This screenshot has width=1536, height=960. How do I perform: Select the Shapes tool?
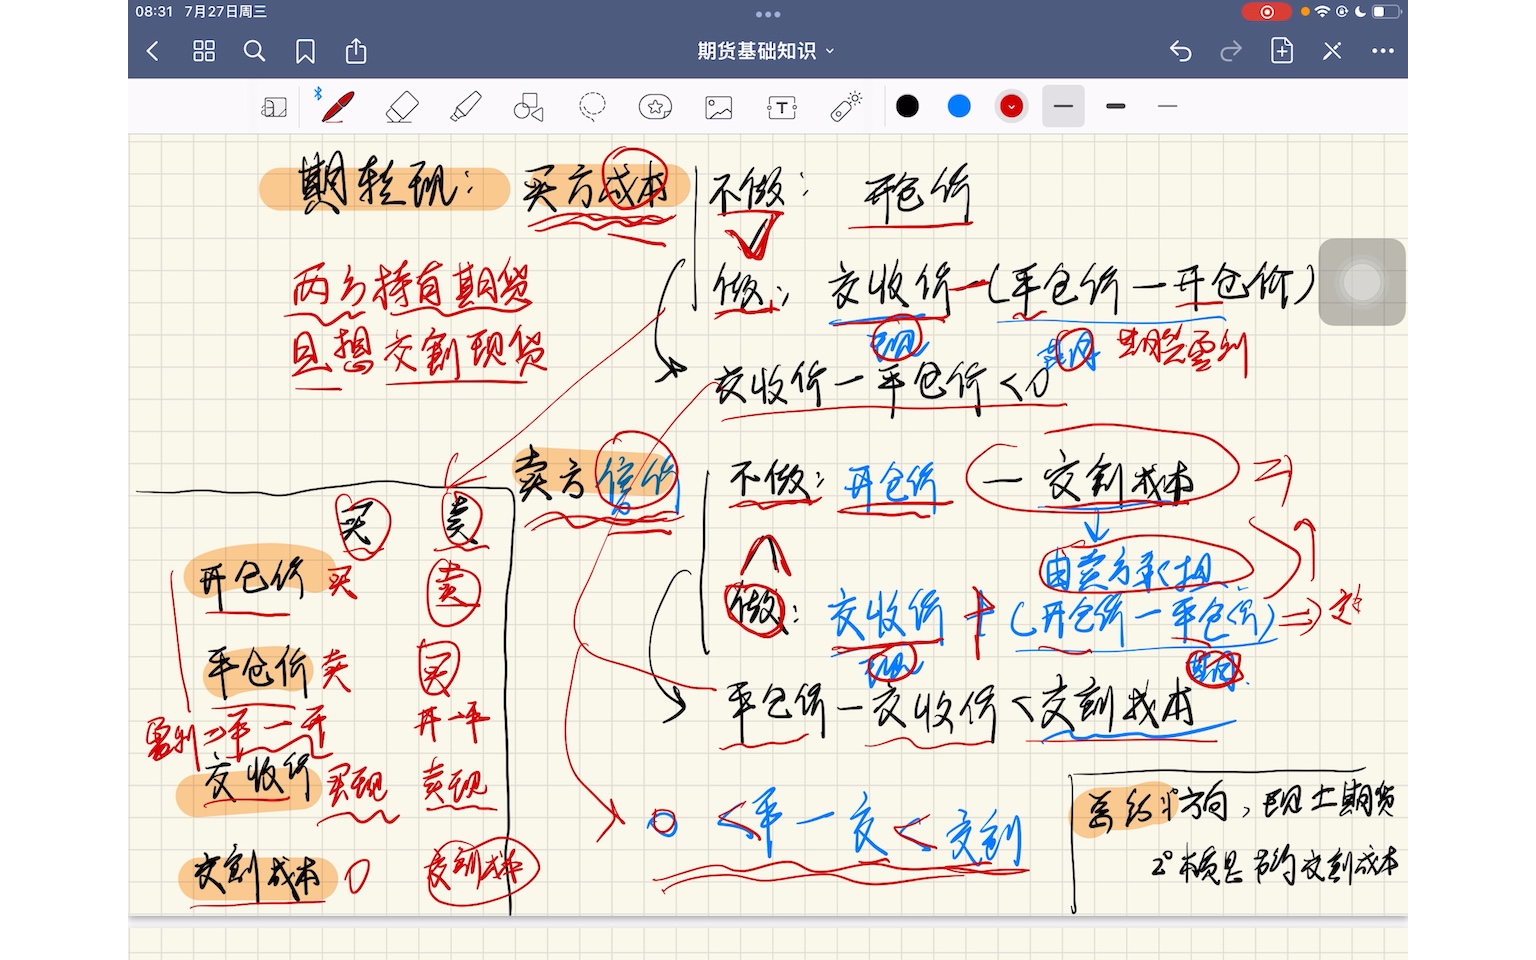click(528, 107)
